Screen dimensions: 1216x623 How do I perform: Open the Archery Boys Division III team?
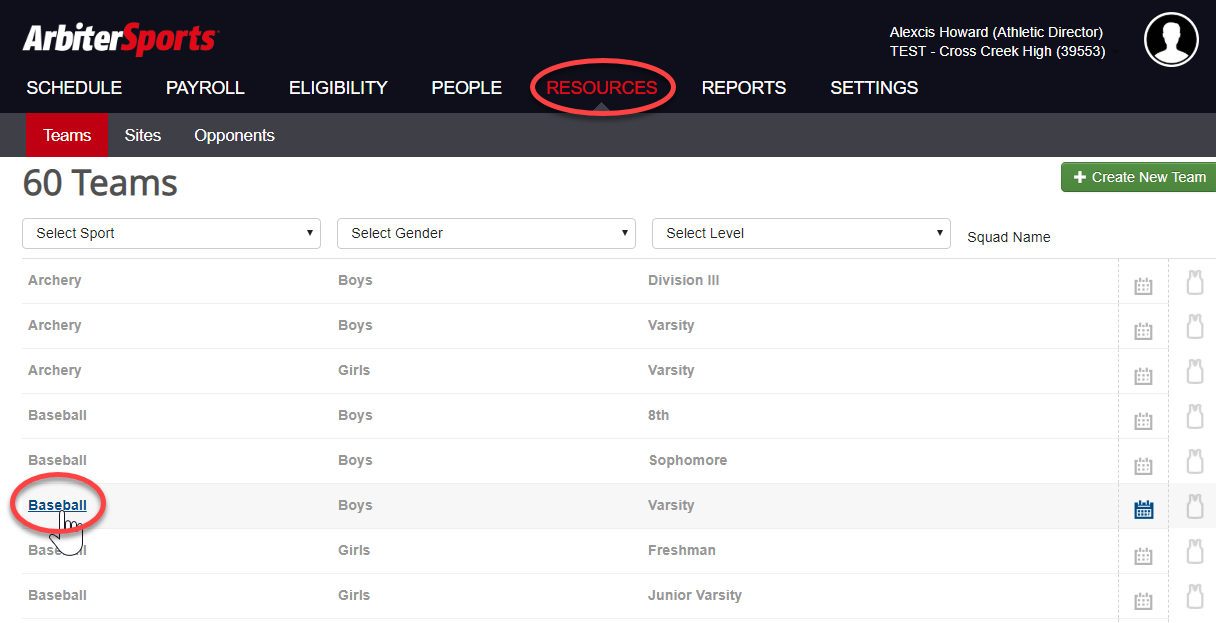pos(54,280)
